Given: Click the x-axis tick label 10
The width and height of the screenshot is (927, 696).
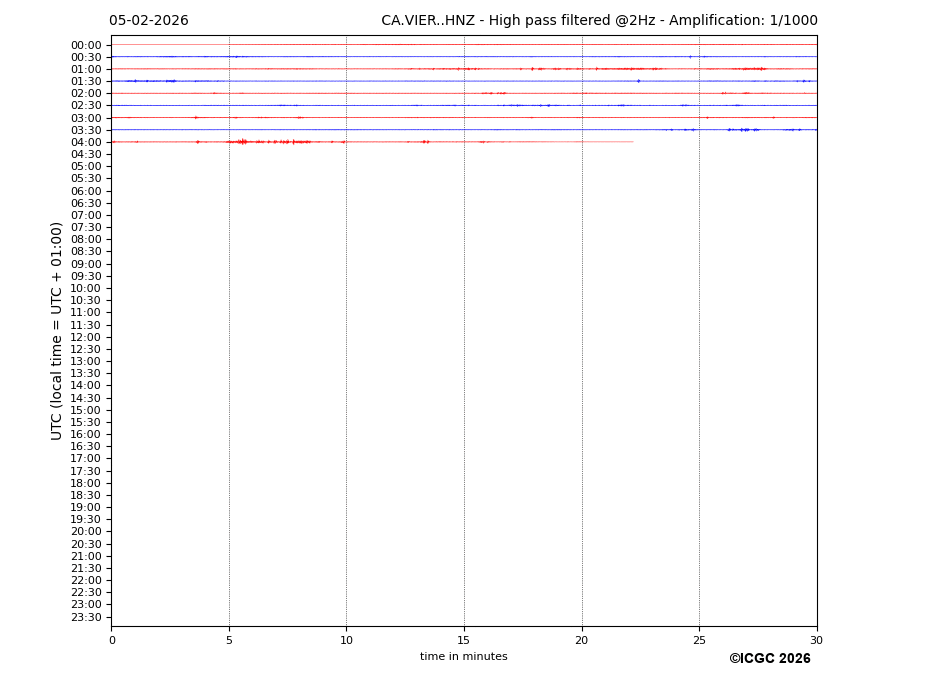Looking at the screenshot, I should point(346,640).
